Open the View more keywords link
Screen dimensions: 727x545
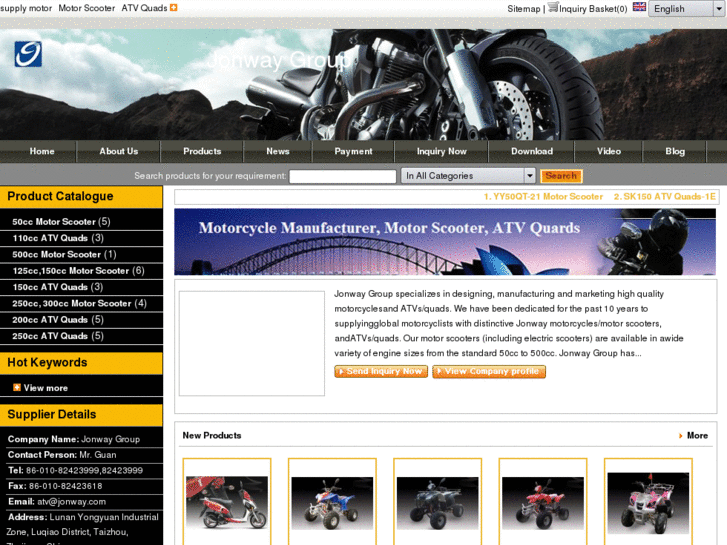(45, 388)
